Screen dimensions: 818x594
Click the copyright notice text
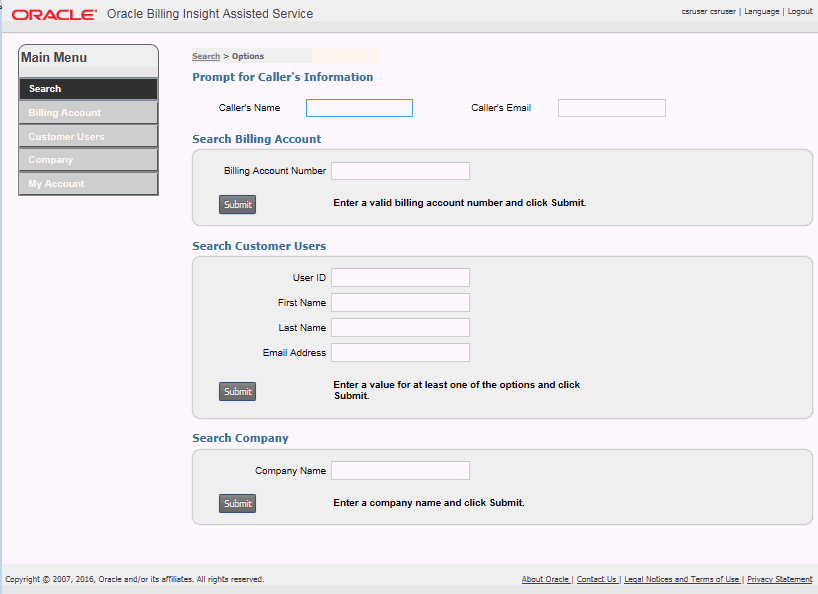135,579
